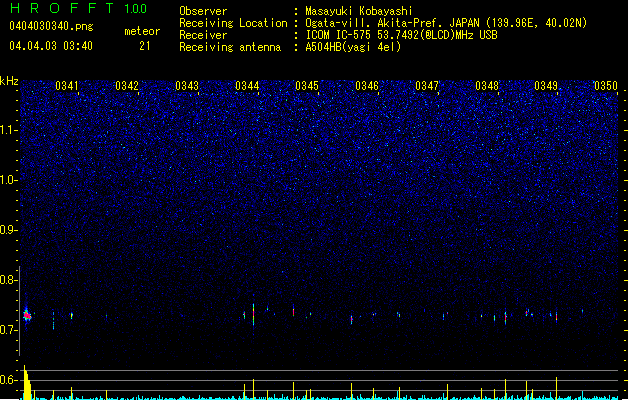Click the 0342 time marker

pyautogui.click(x=127, y=86)
